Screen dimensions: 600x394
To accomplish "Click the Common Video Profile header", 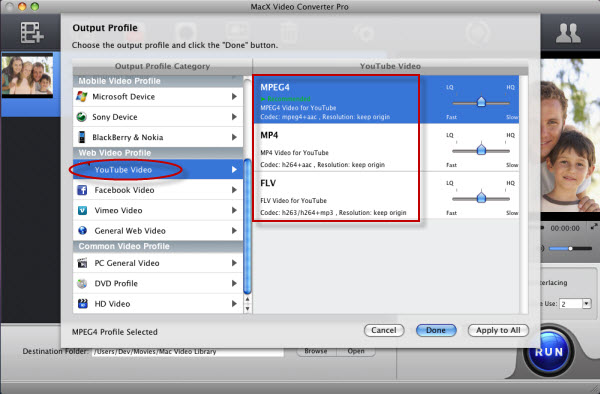I will [158, 246].
